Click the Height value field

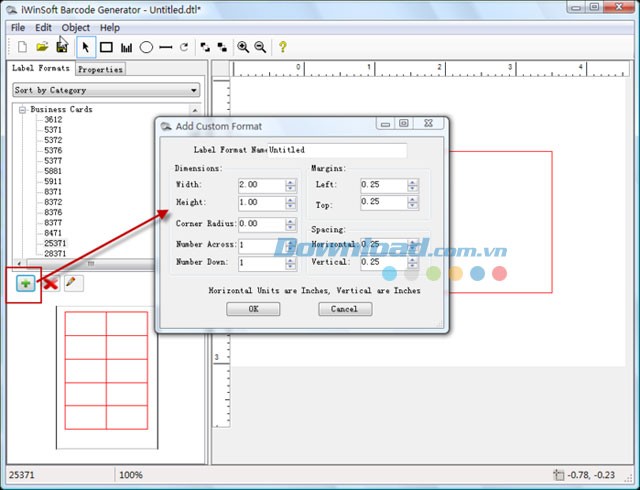coord(262,203)
